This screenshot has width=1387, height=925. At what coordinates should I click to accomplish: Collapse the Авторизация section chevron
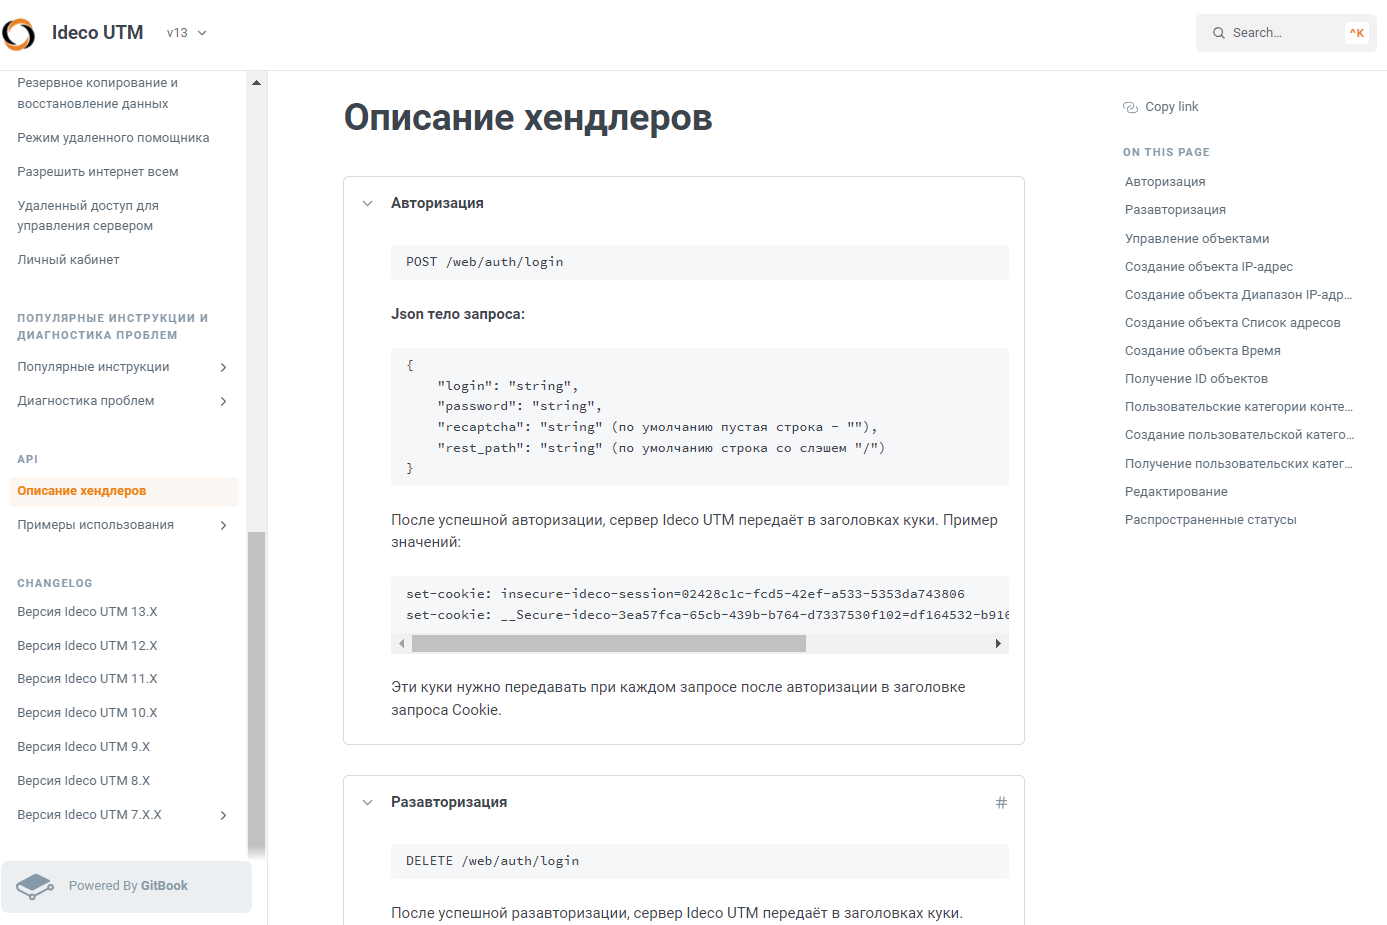pyautogui.click(x=368, y=203)
